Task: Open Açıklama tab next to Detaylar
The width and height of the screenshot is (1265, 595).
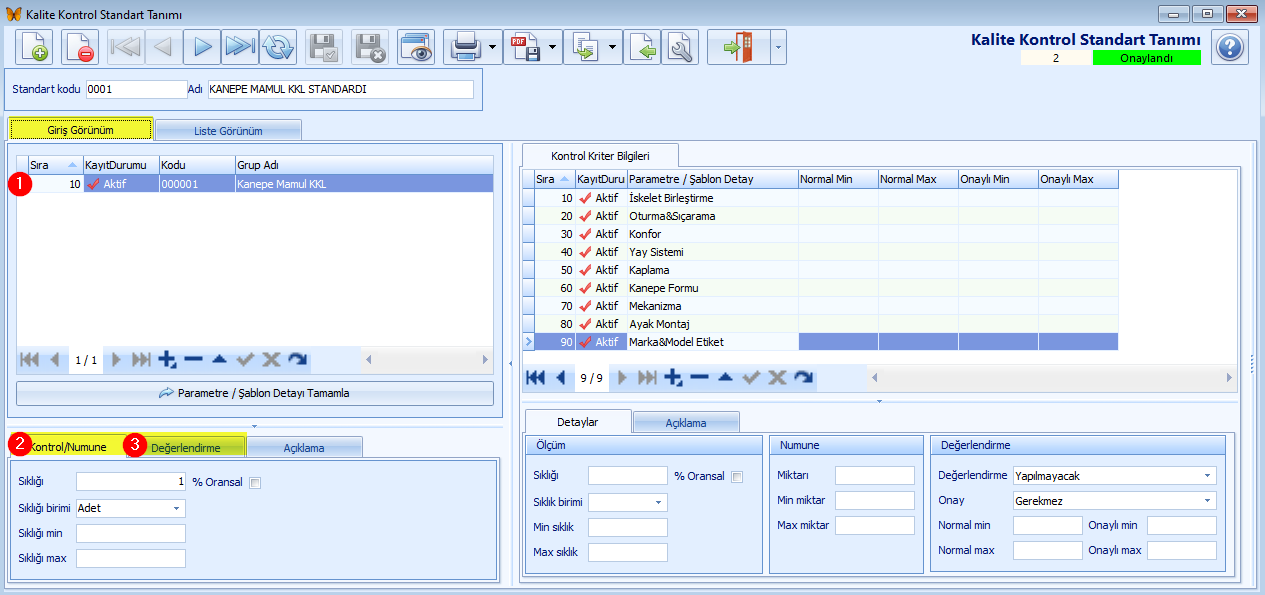Action: [x=686, y=422]
